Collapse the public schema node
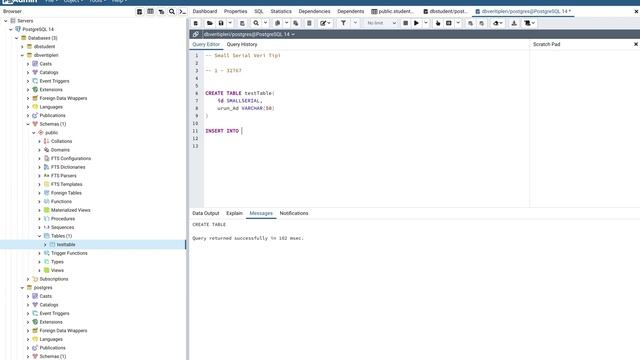Image resolution: width=640 pixels, height=360 pixels. [34, 133]
